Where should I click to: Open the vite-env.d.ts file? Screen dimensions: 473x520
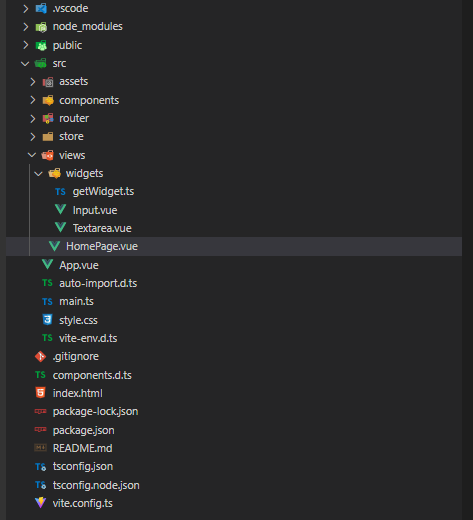(x=88, y=338)
